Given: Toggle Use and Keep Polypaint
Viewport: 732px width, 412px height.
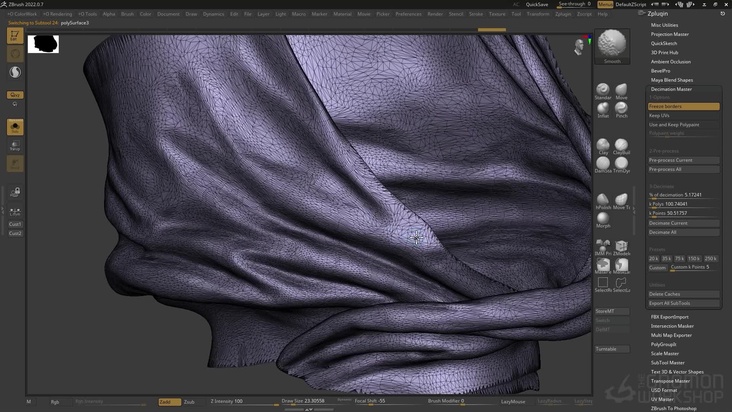Looking at the screenshot, I should click(683, 124).
